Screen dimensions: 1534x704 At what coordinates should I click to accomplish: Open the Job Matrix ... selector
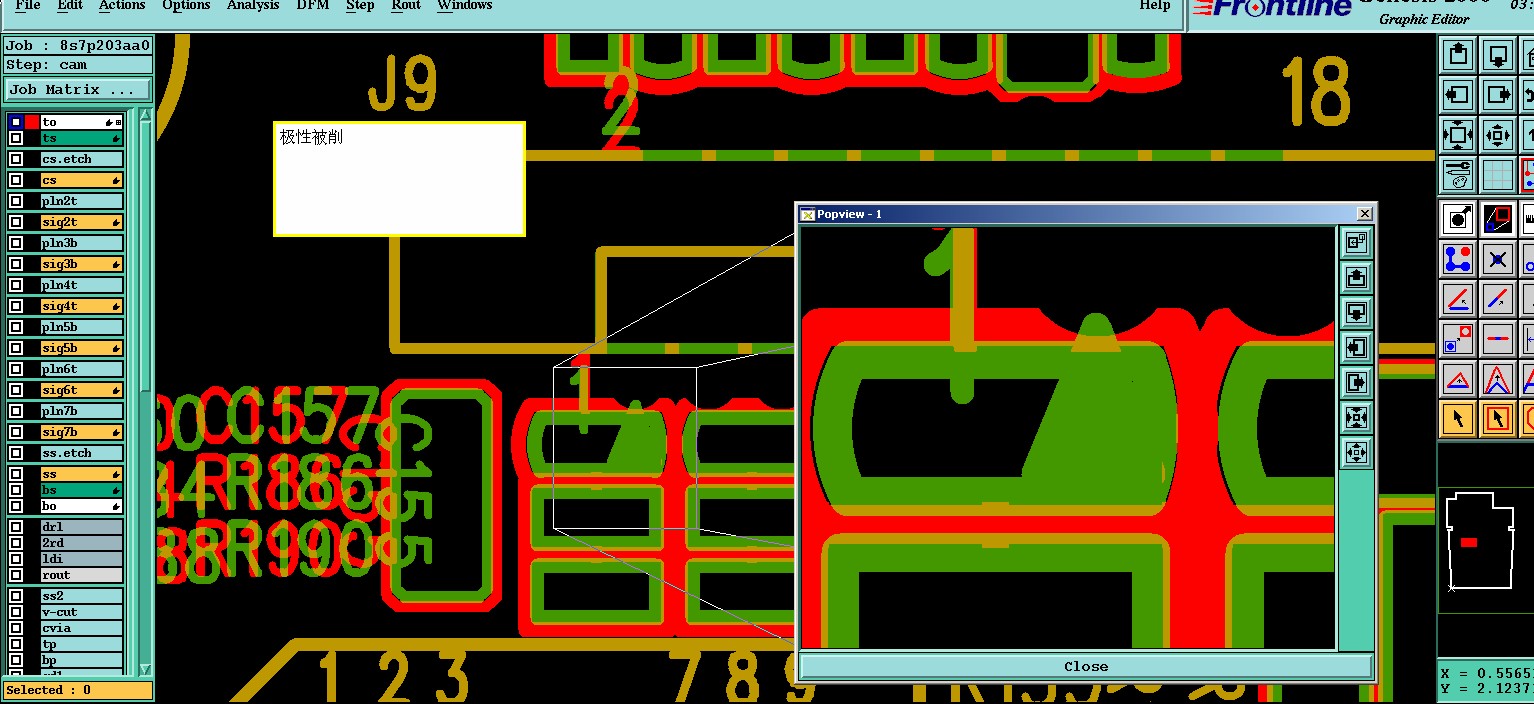78,90
